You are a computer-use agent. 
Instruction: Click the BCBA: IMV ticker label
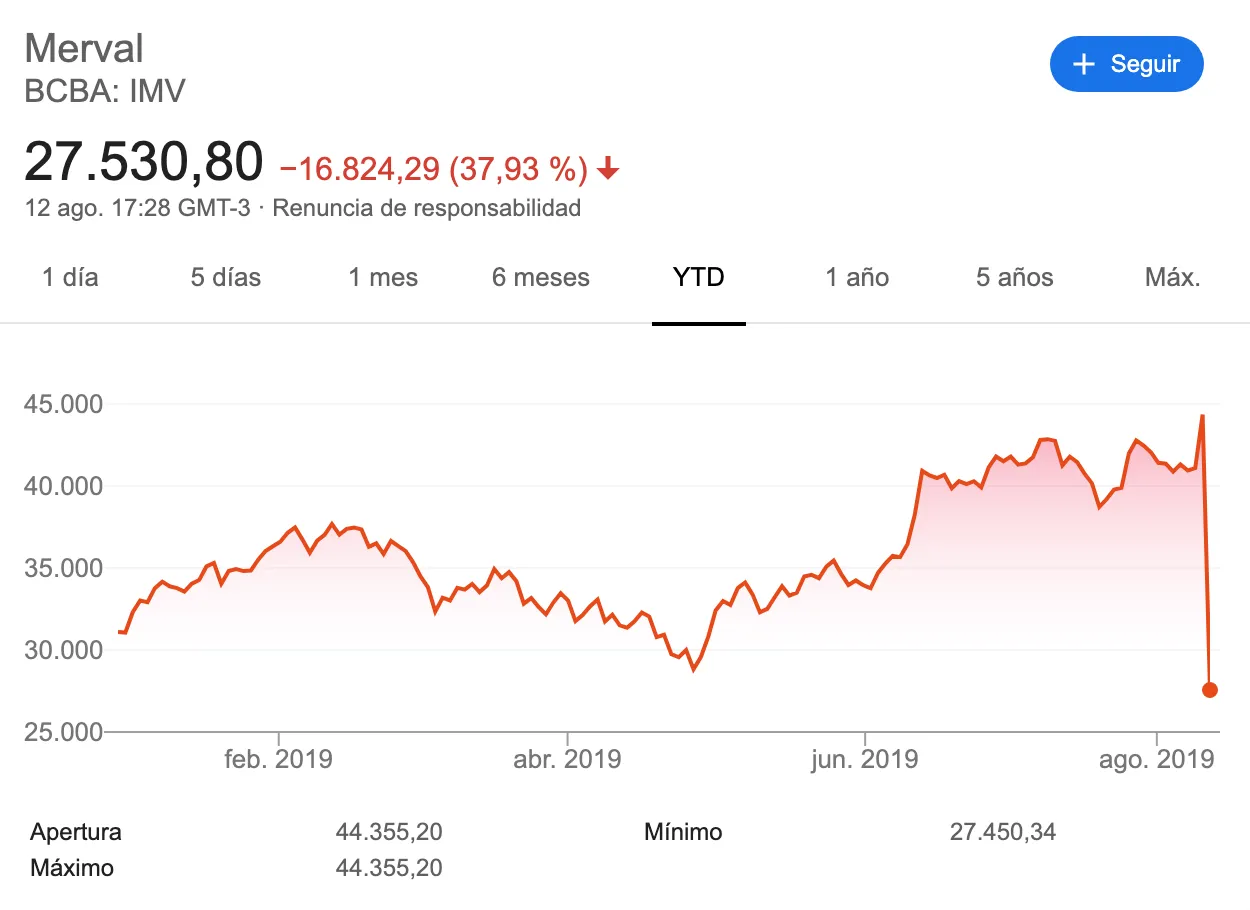pyautogui.click(x=105, y=91)
